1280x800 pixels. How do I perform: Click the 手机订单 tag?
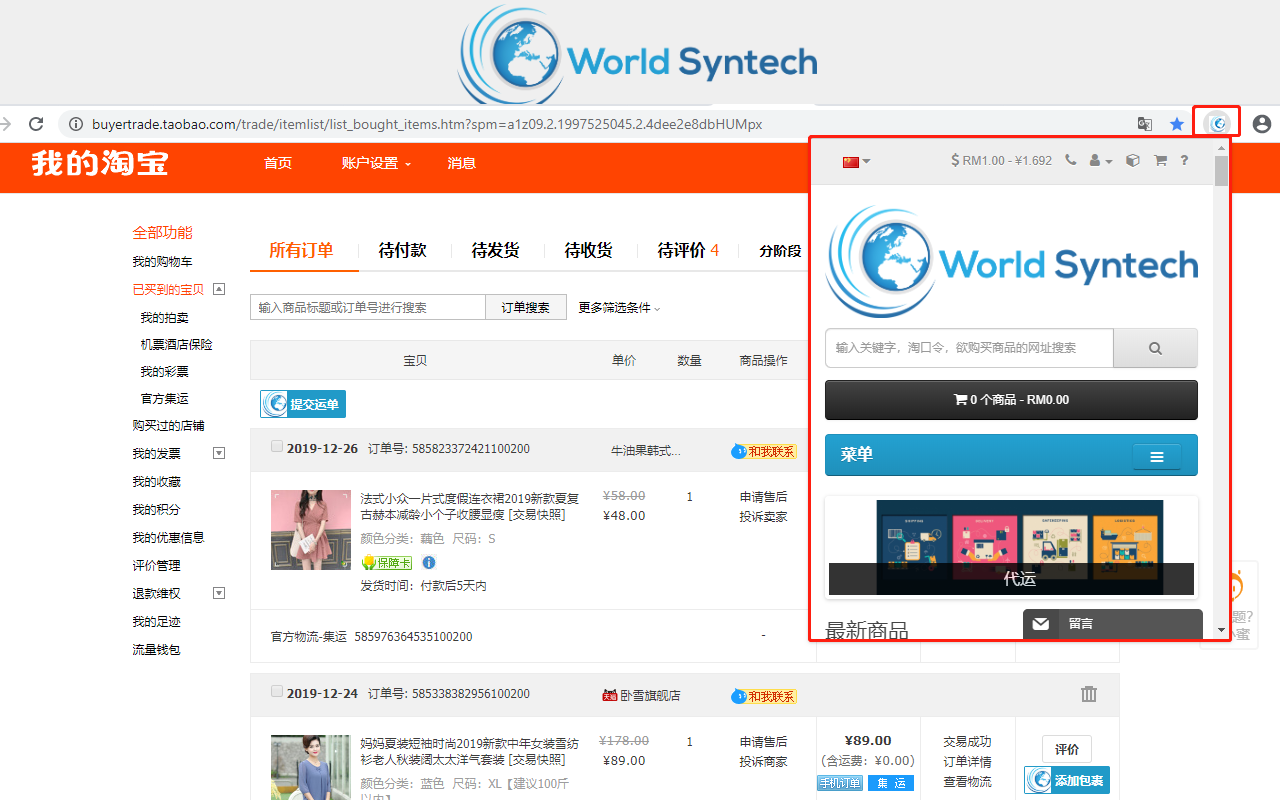tap(840, 783)
